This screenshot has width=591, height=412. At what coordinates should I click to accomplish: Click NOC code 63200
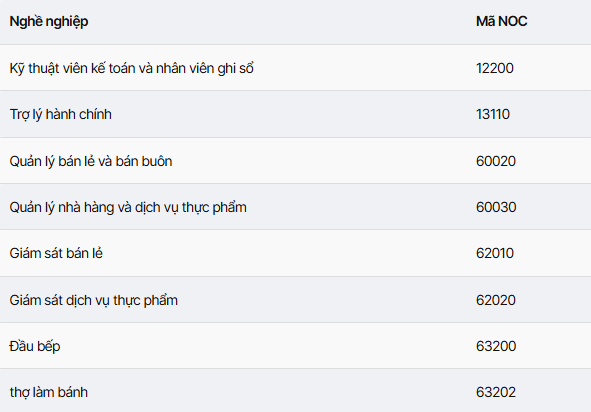tap(496, 346)
